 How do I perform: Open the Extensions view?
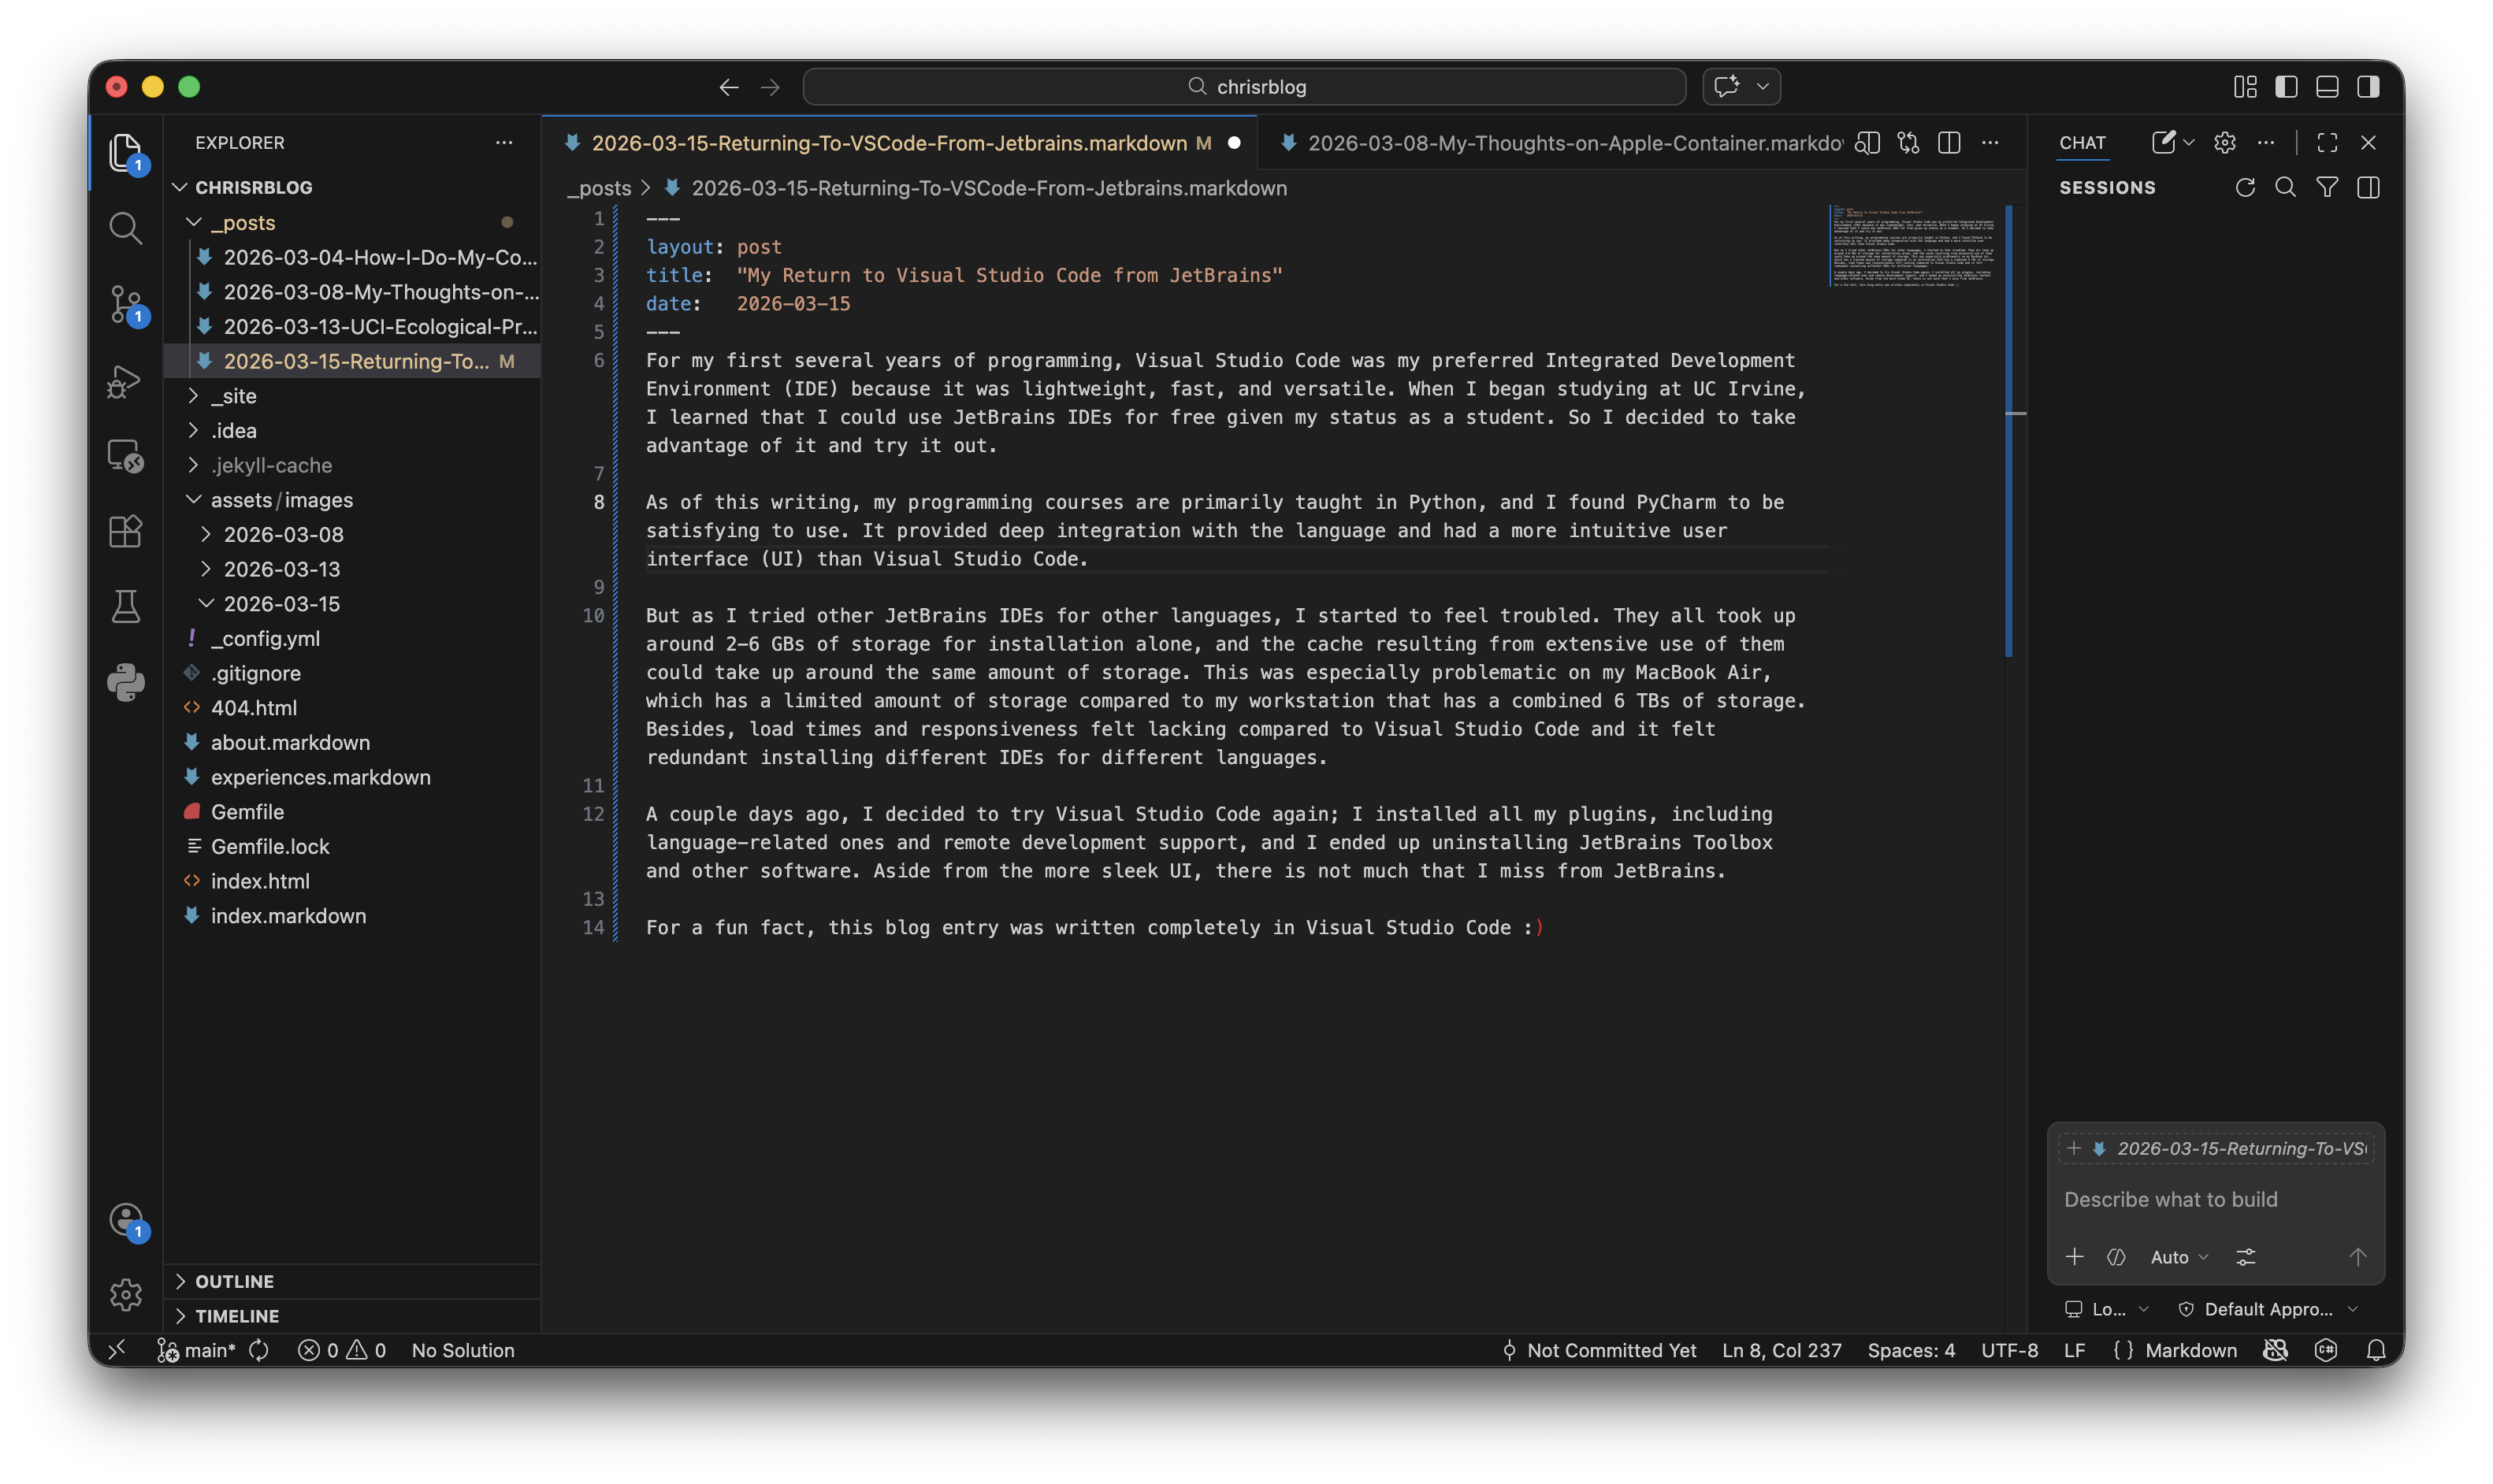[x=125, y=531]
